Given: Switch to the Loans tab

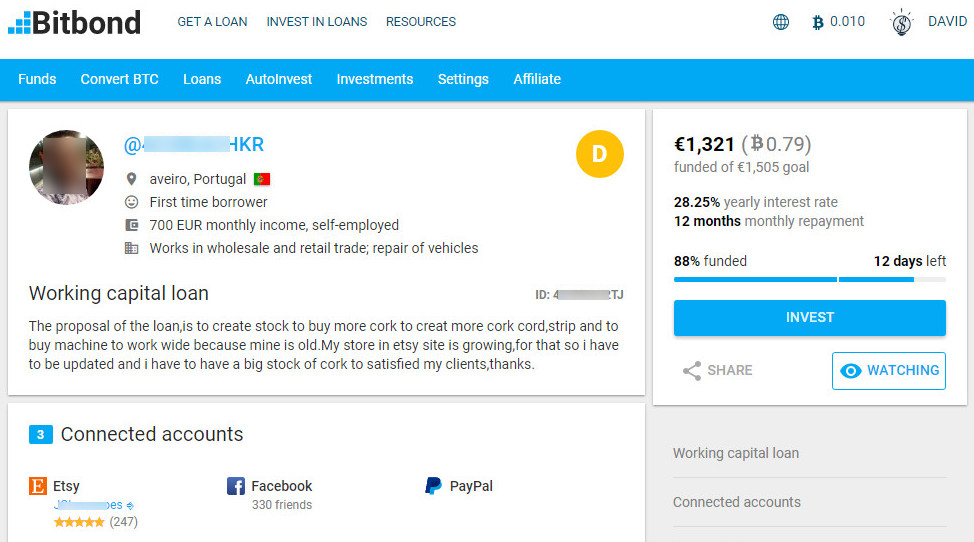Looking at the screenshot, I should click(x=202, y=79).
